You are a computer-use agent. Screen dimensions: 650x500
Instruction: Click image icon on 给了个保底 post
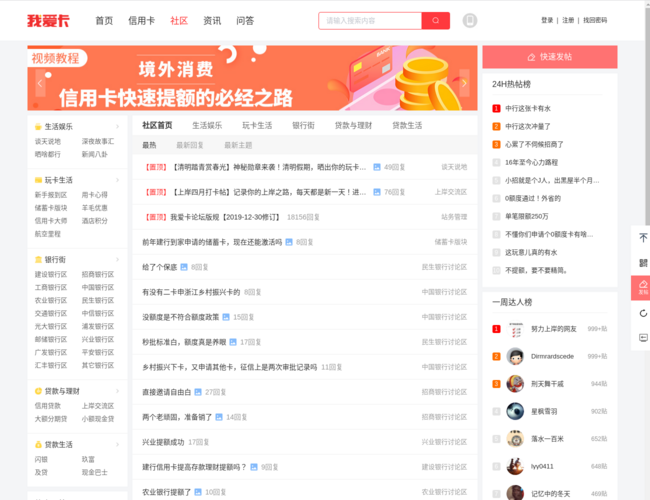click(184, 267)
